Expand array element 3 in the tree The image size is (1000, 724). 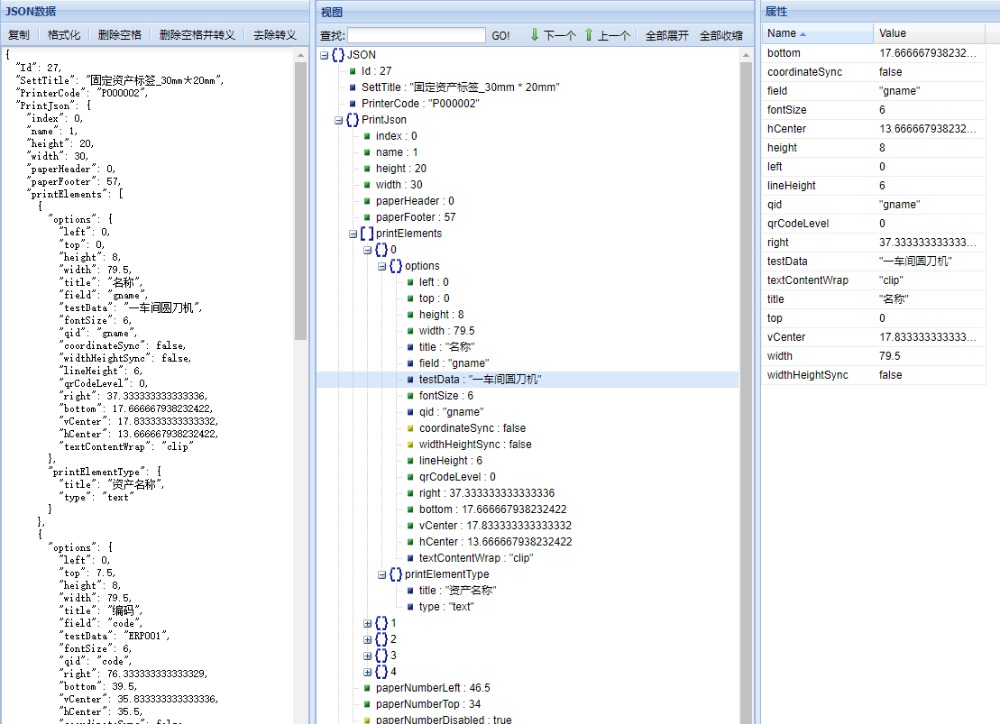click(367, 655)
